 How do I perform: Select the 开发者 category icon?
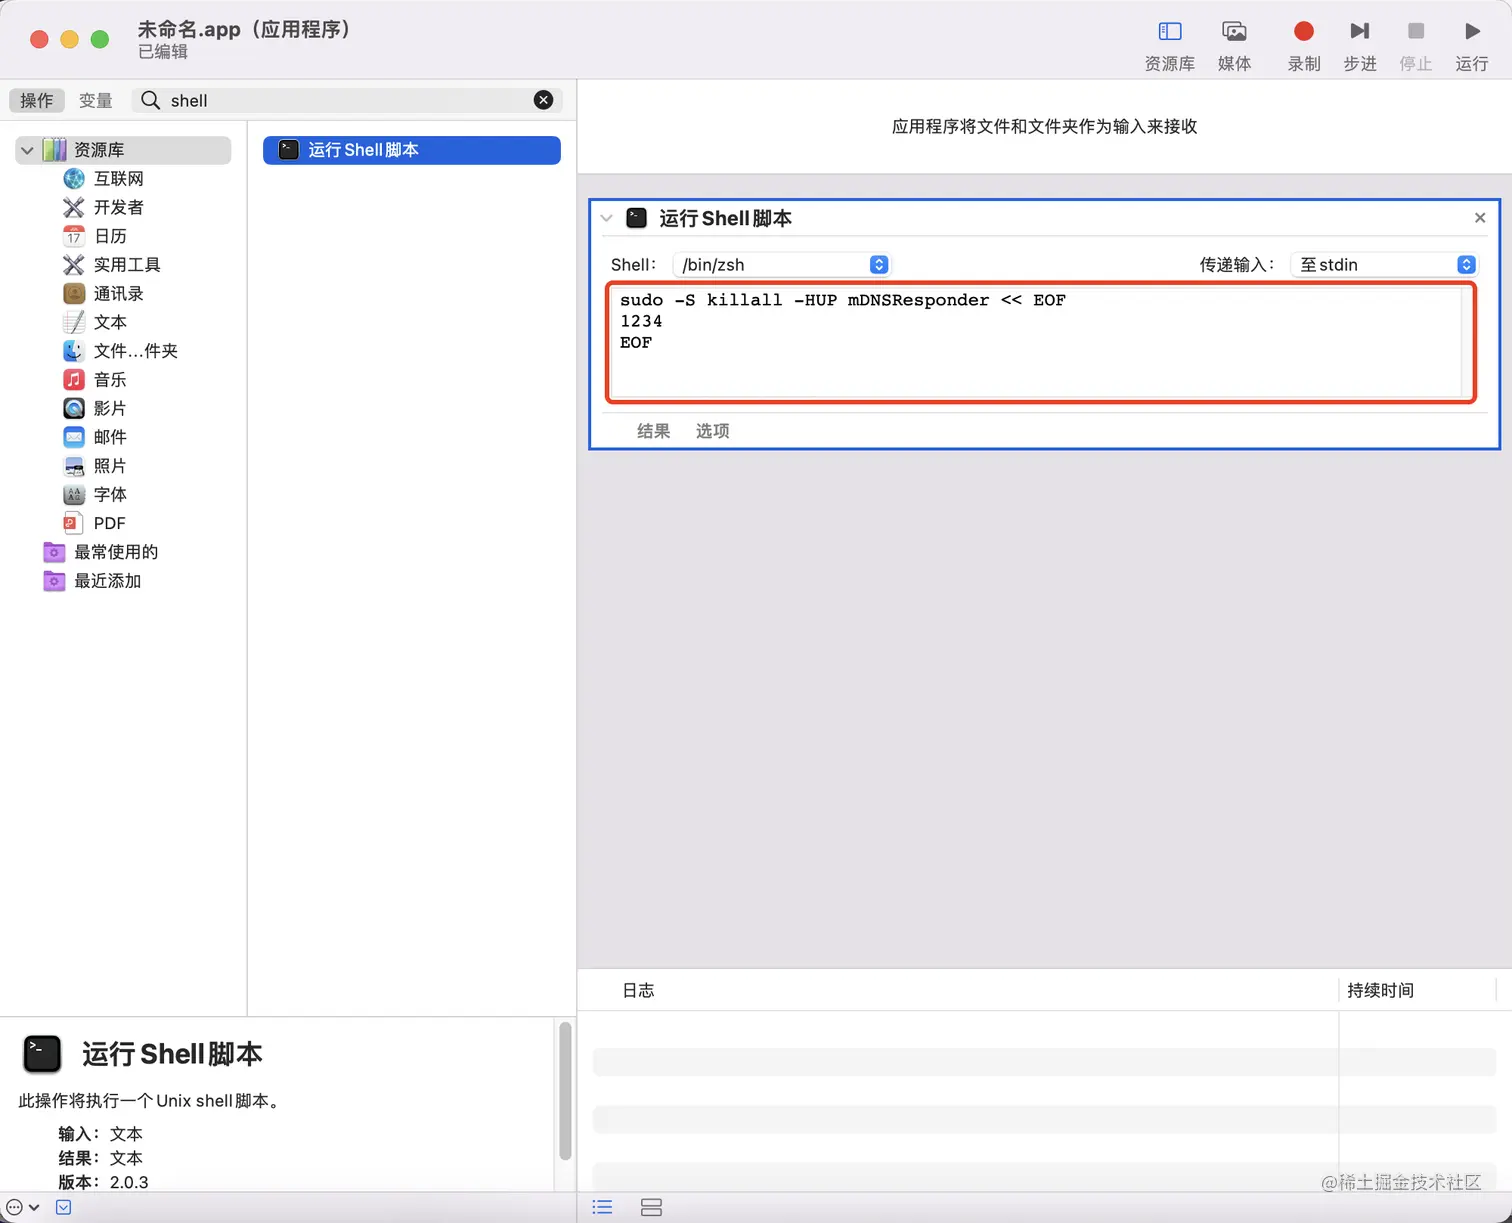click(74, 207)
